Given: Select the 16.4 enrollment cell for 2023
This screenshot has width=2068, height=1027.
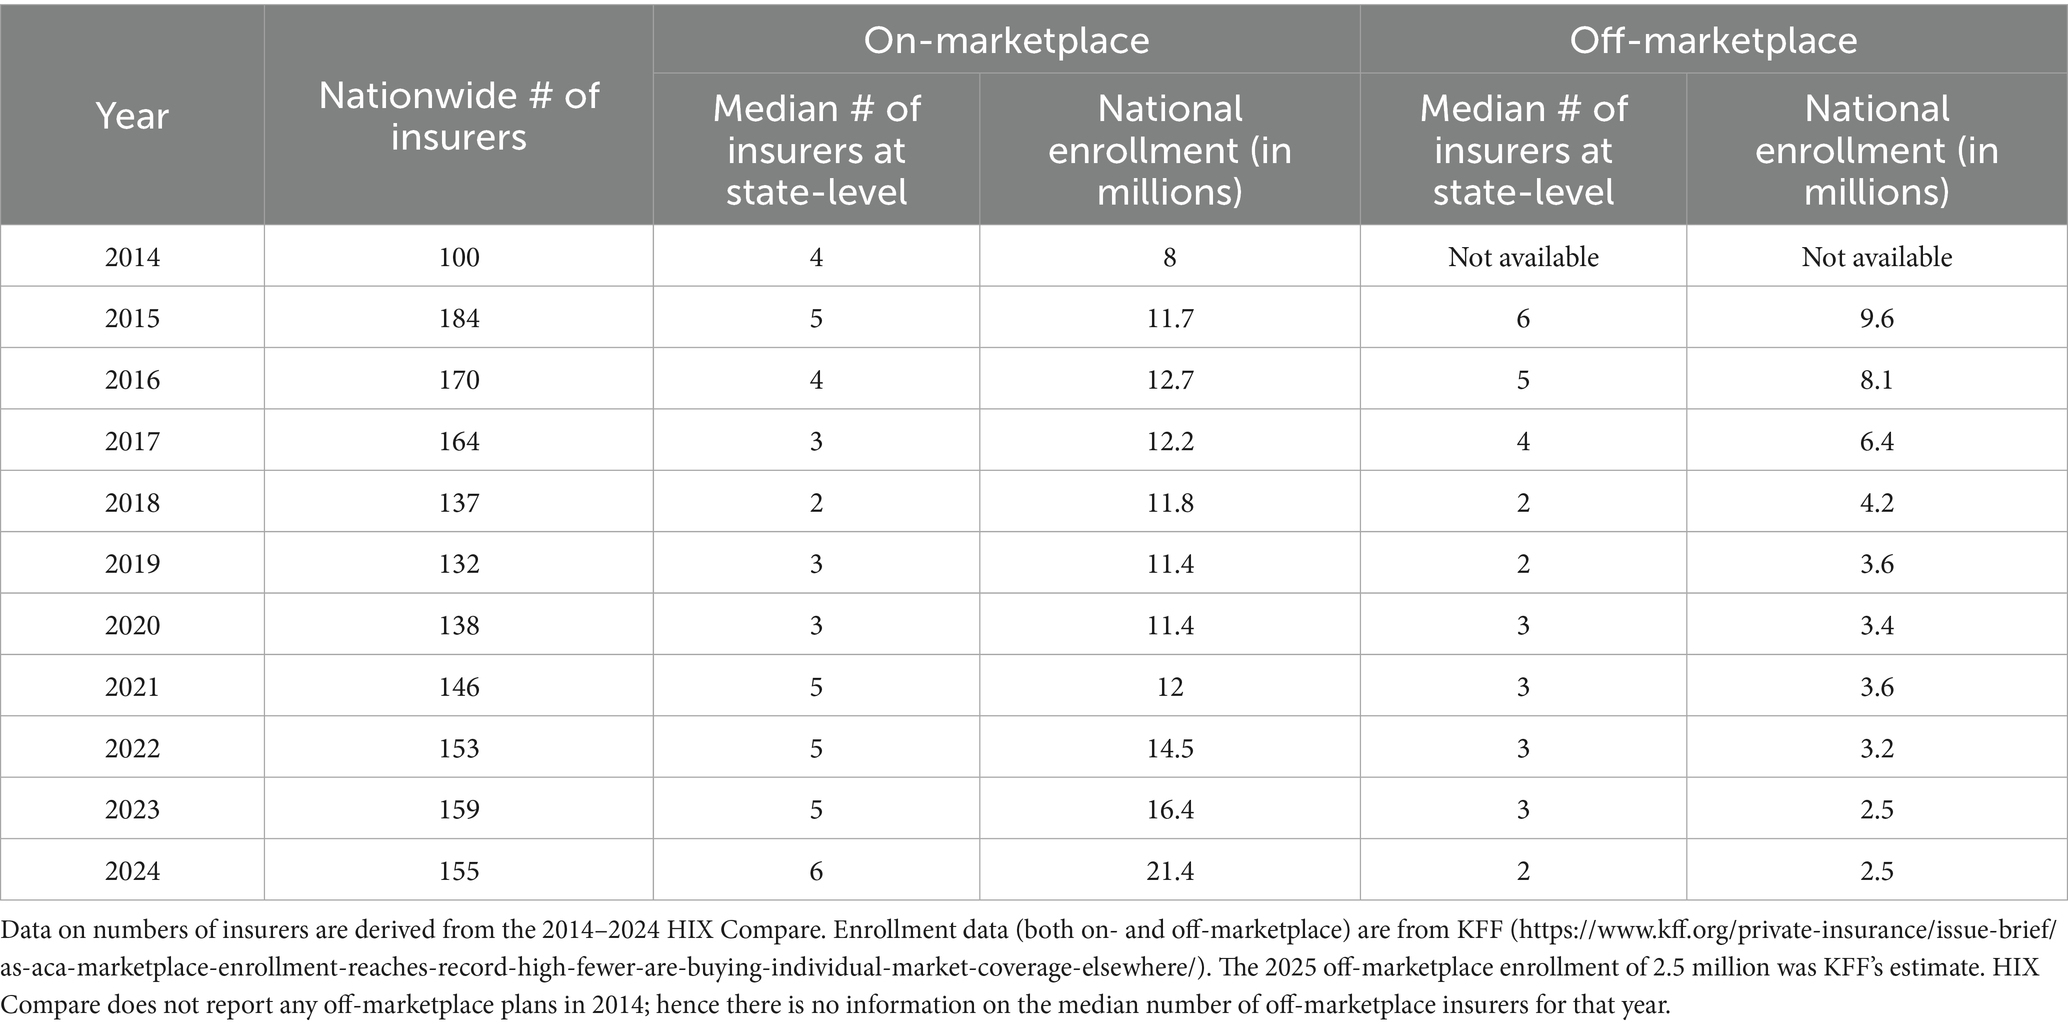Looking at the screenshot, I should 1169,809.
